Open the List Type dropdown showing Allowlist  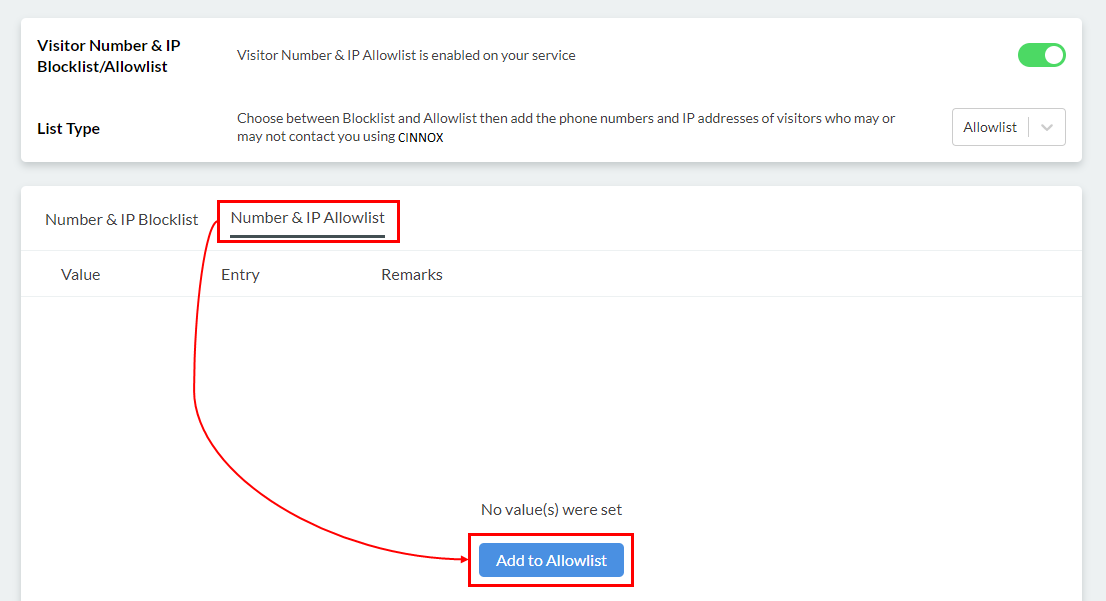click(990, 127)
